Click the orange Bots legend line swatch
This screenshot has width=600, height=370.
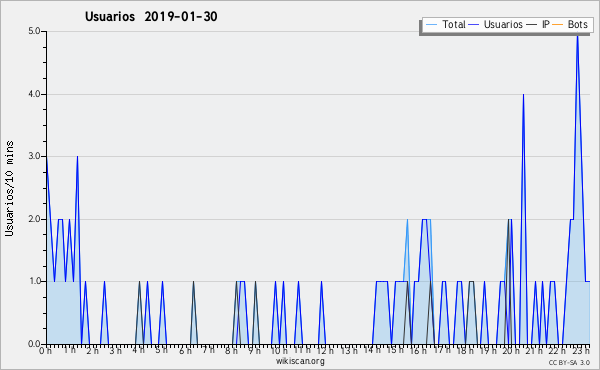(558, 25)
